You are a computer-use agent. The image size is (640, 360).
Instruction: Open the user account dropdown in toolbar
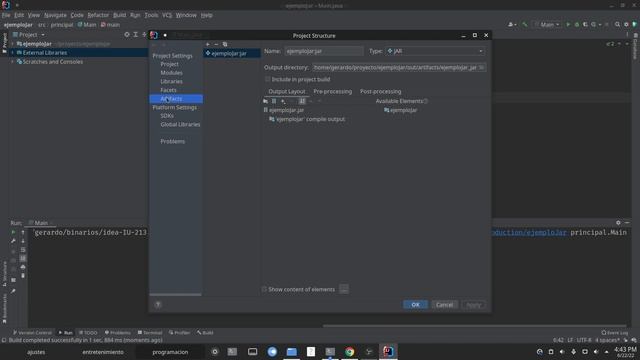pyautogui.click(x=512, y=24)
